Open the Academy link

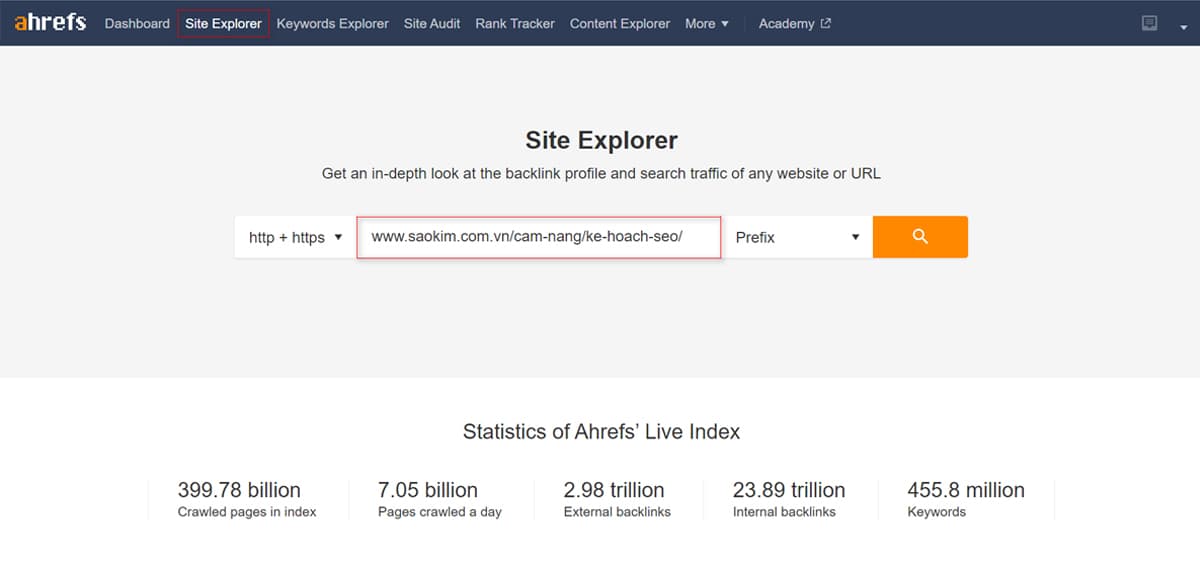(x=787, y=23)
